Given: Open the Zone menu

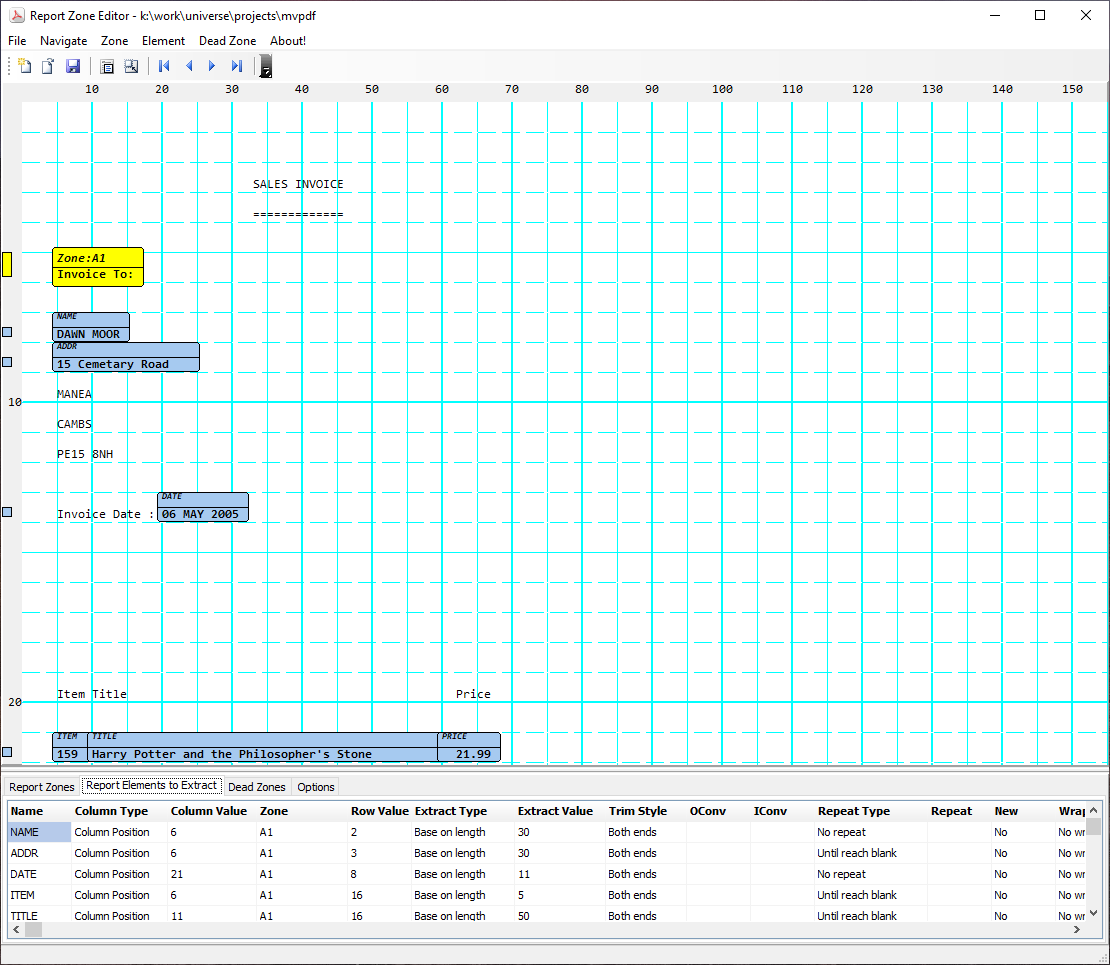Looking at the screenshot, I should (x=114, y=41).
